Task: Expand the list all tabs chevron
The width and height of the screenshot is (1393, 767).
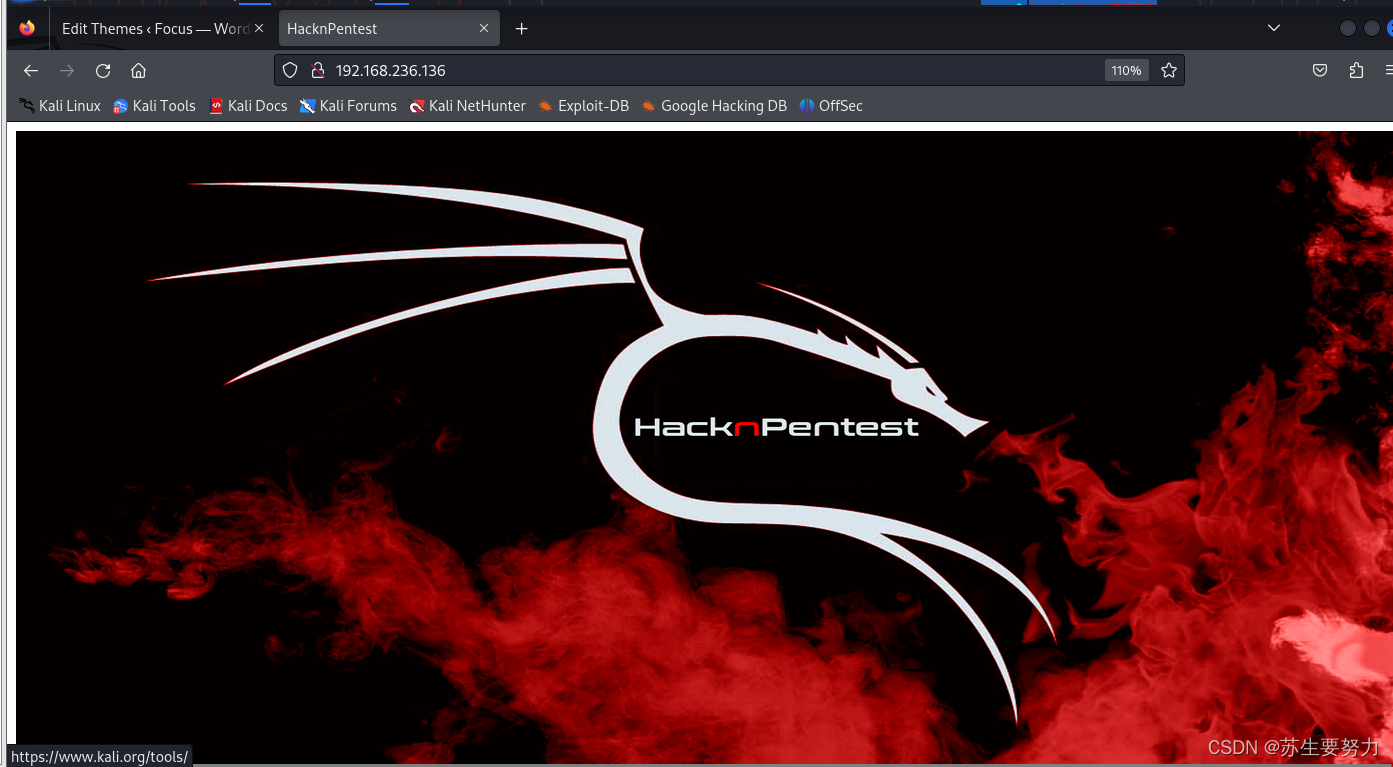Action: click(1274, 28)
